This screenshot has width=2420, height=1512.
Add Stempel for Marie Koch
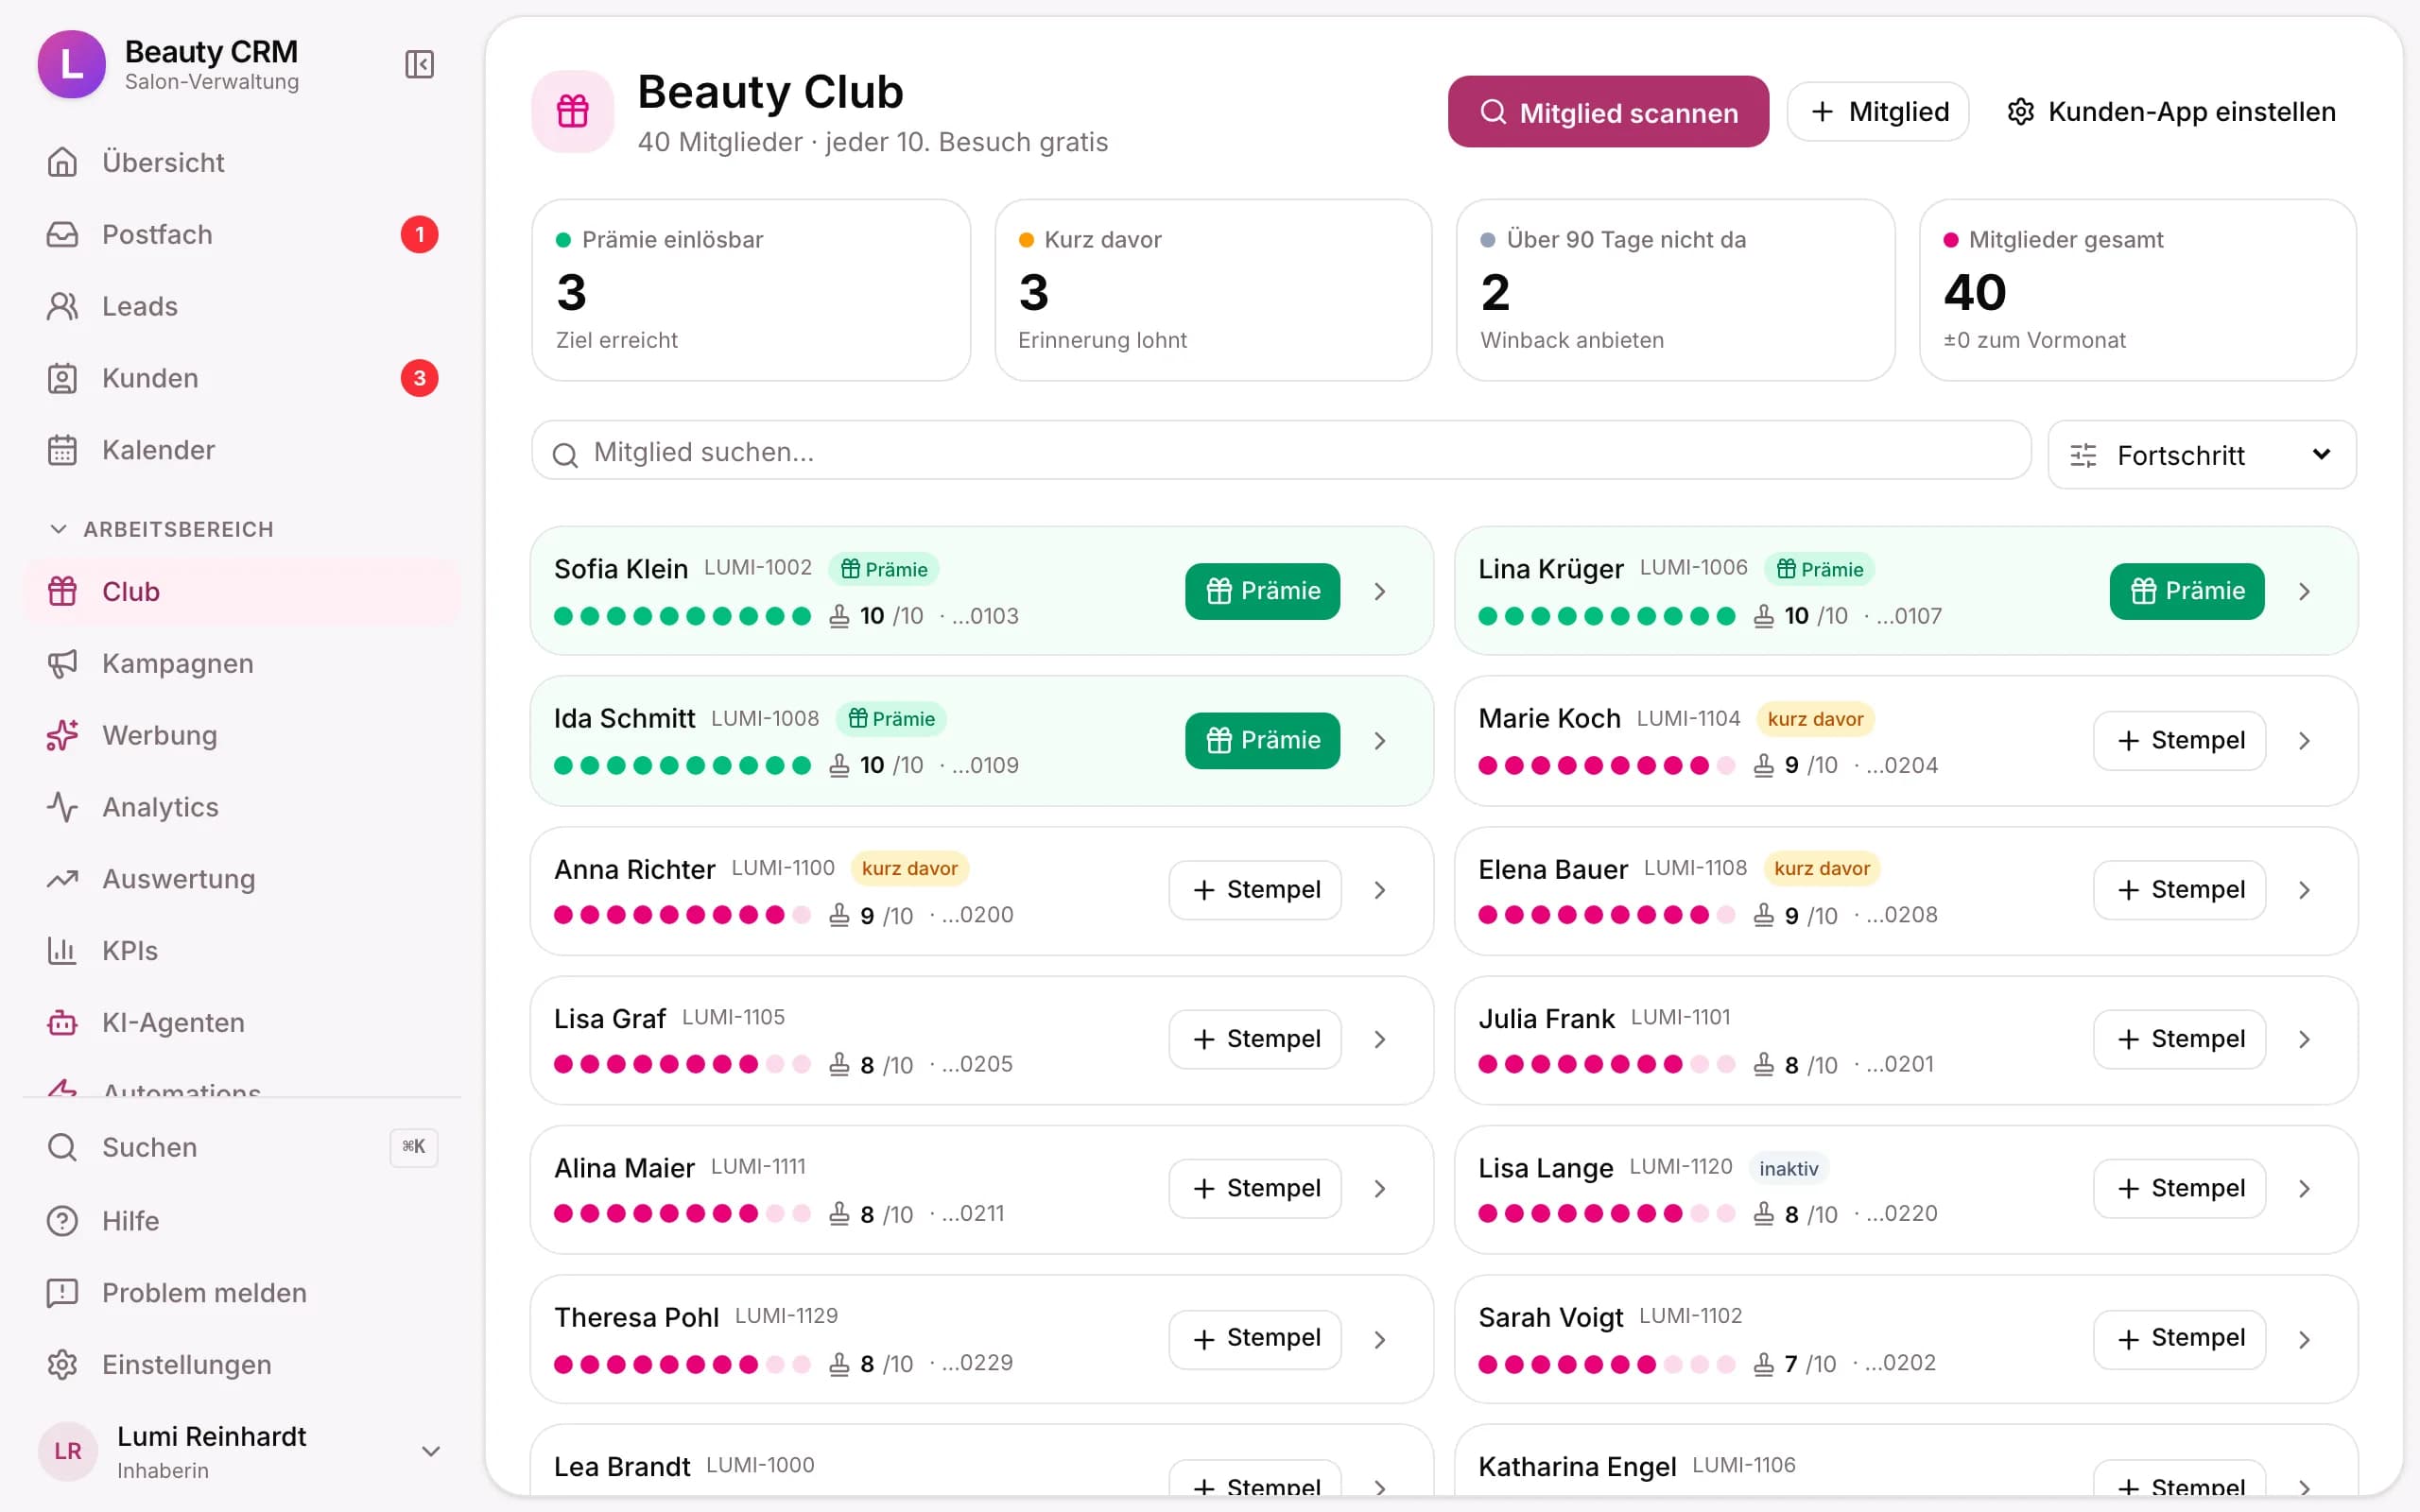(2180, 741)
